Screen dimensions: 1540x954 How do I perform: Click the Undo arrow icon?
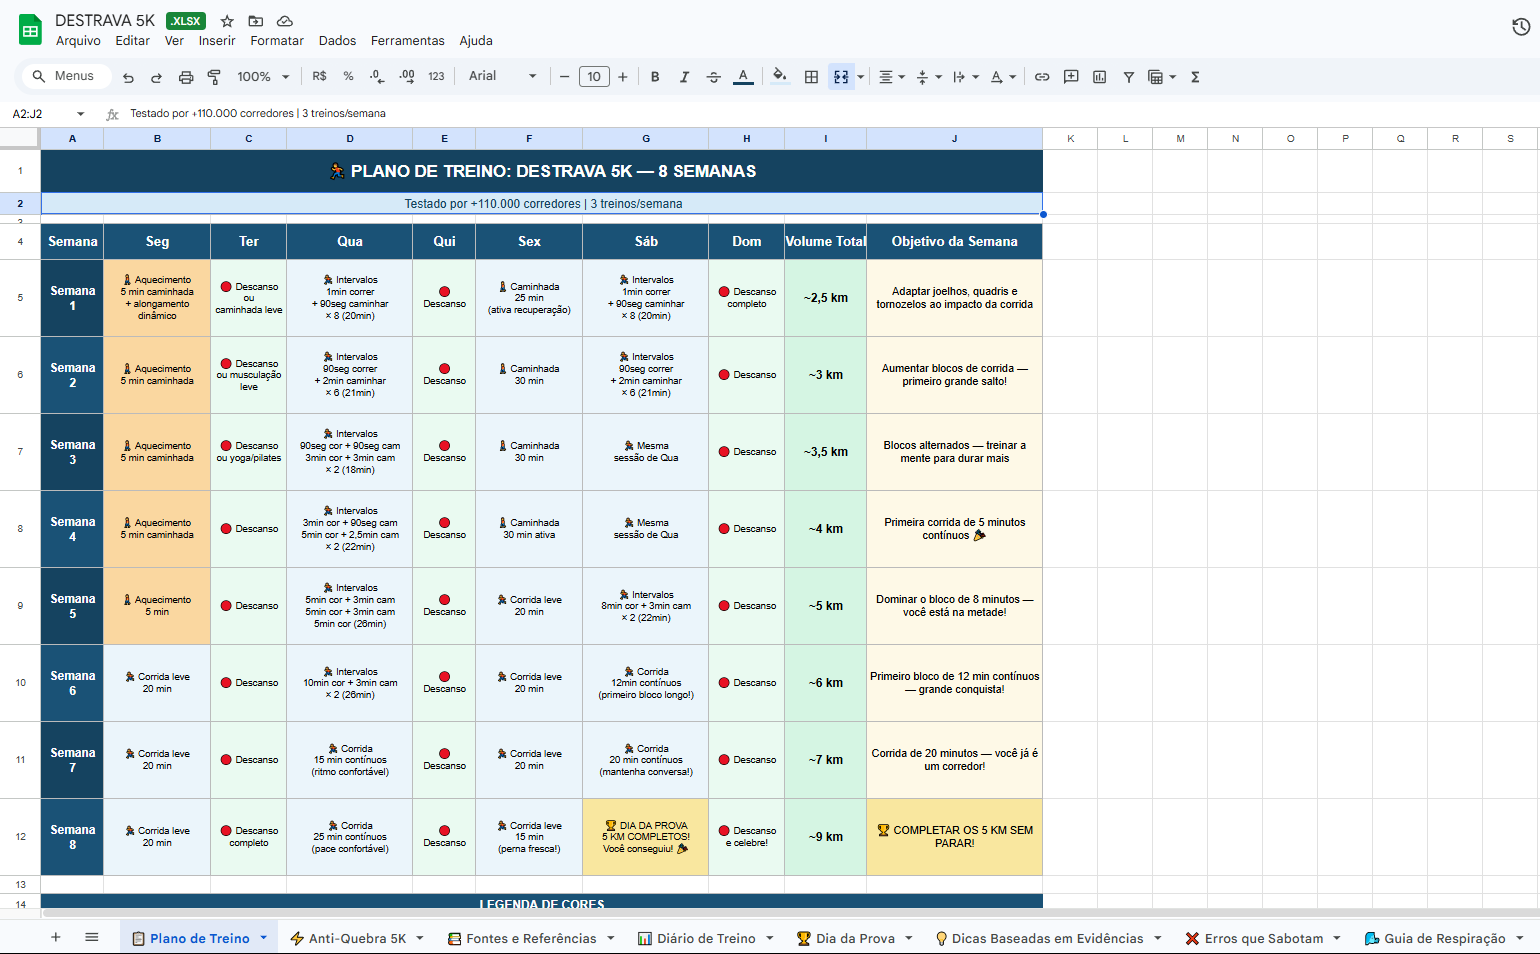tap(128, 77)
